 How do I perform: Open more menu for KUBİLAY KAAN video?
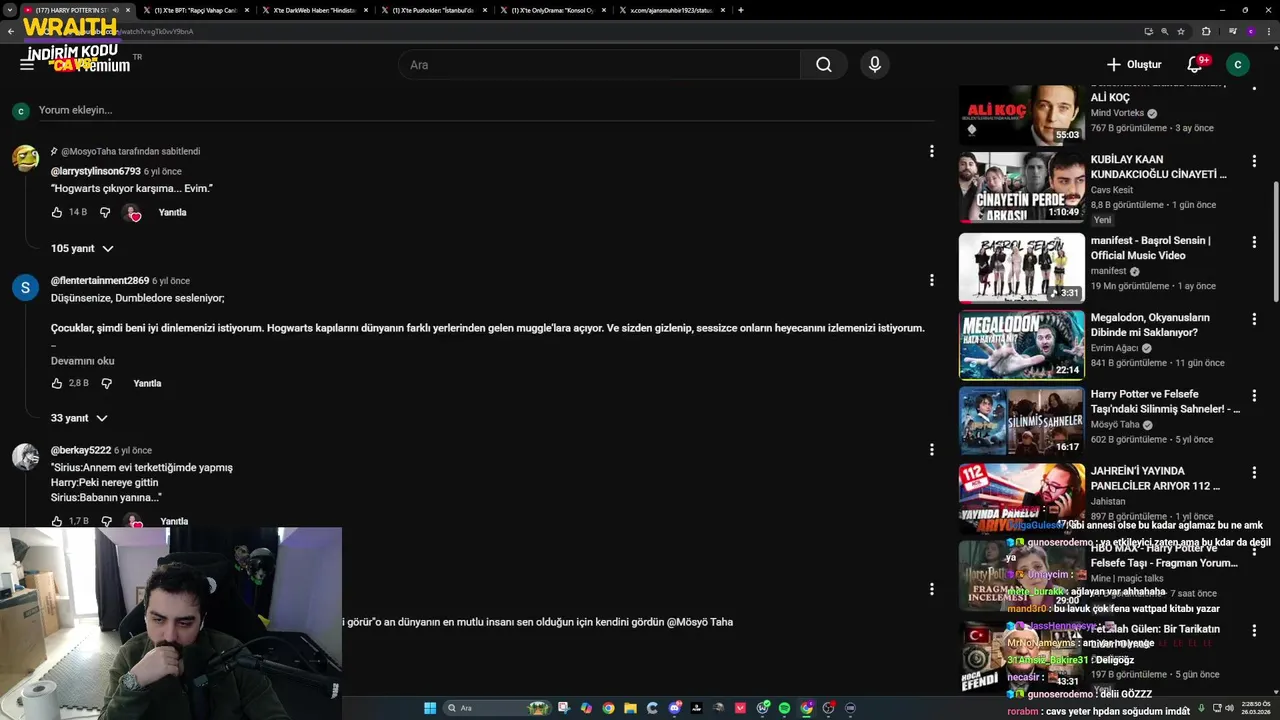[x=1254, y=160]
